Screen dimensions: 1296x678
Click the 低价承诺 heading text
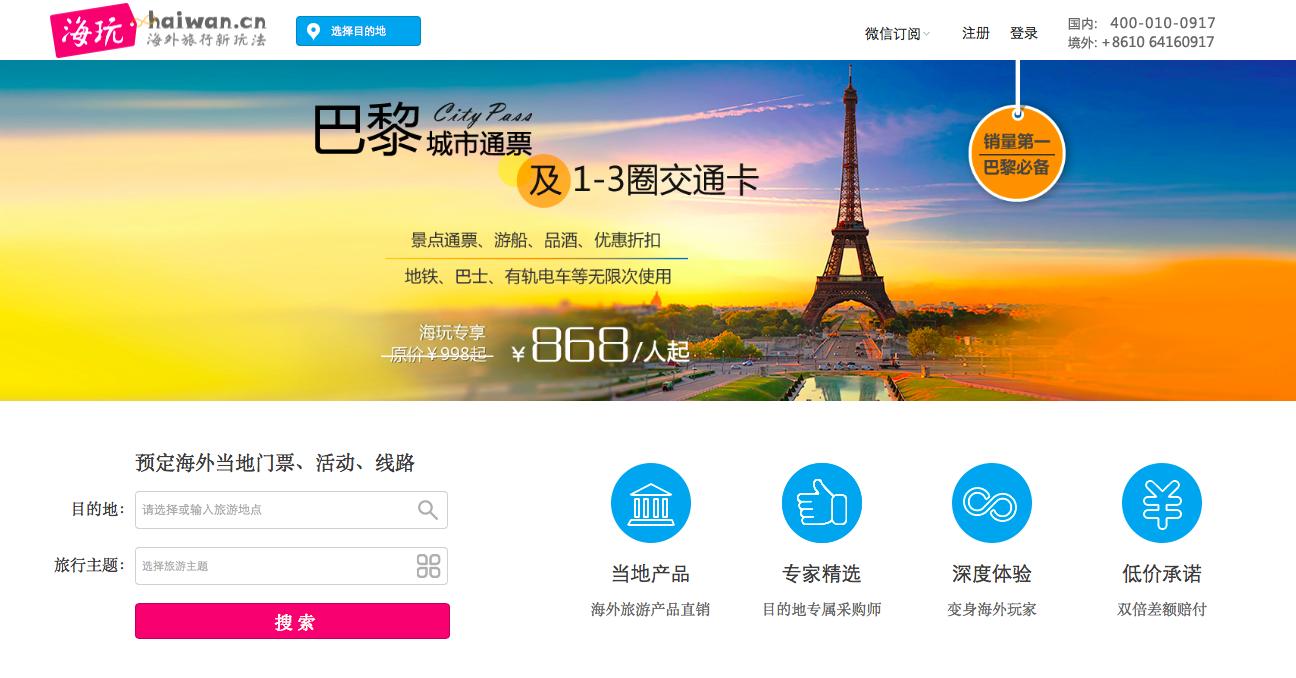point(1162,574)
